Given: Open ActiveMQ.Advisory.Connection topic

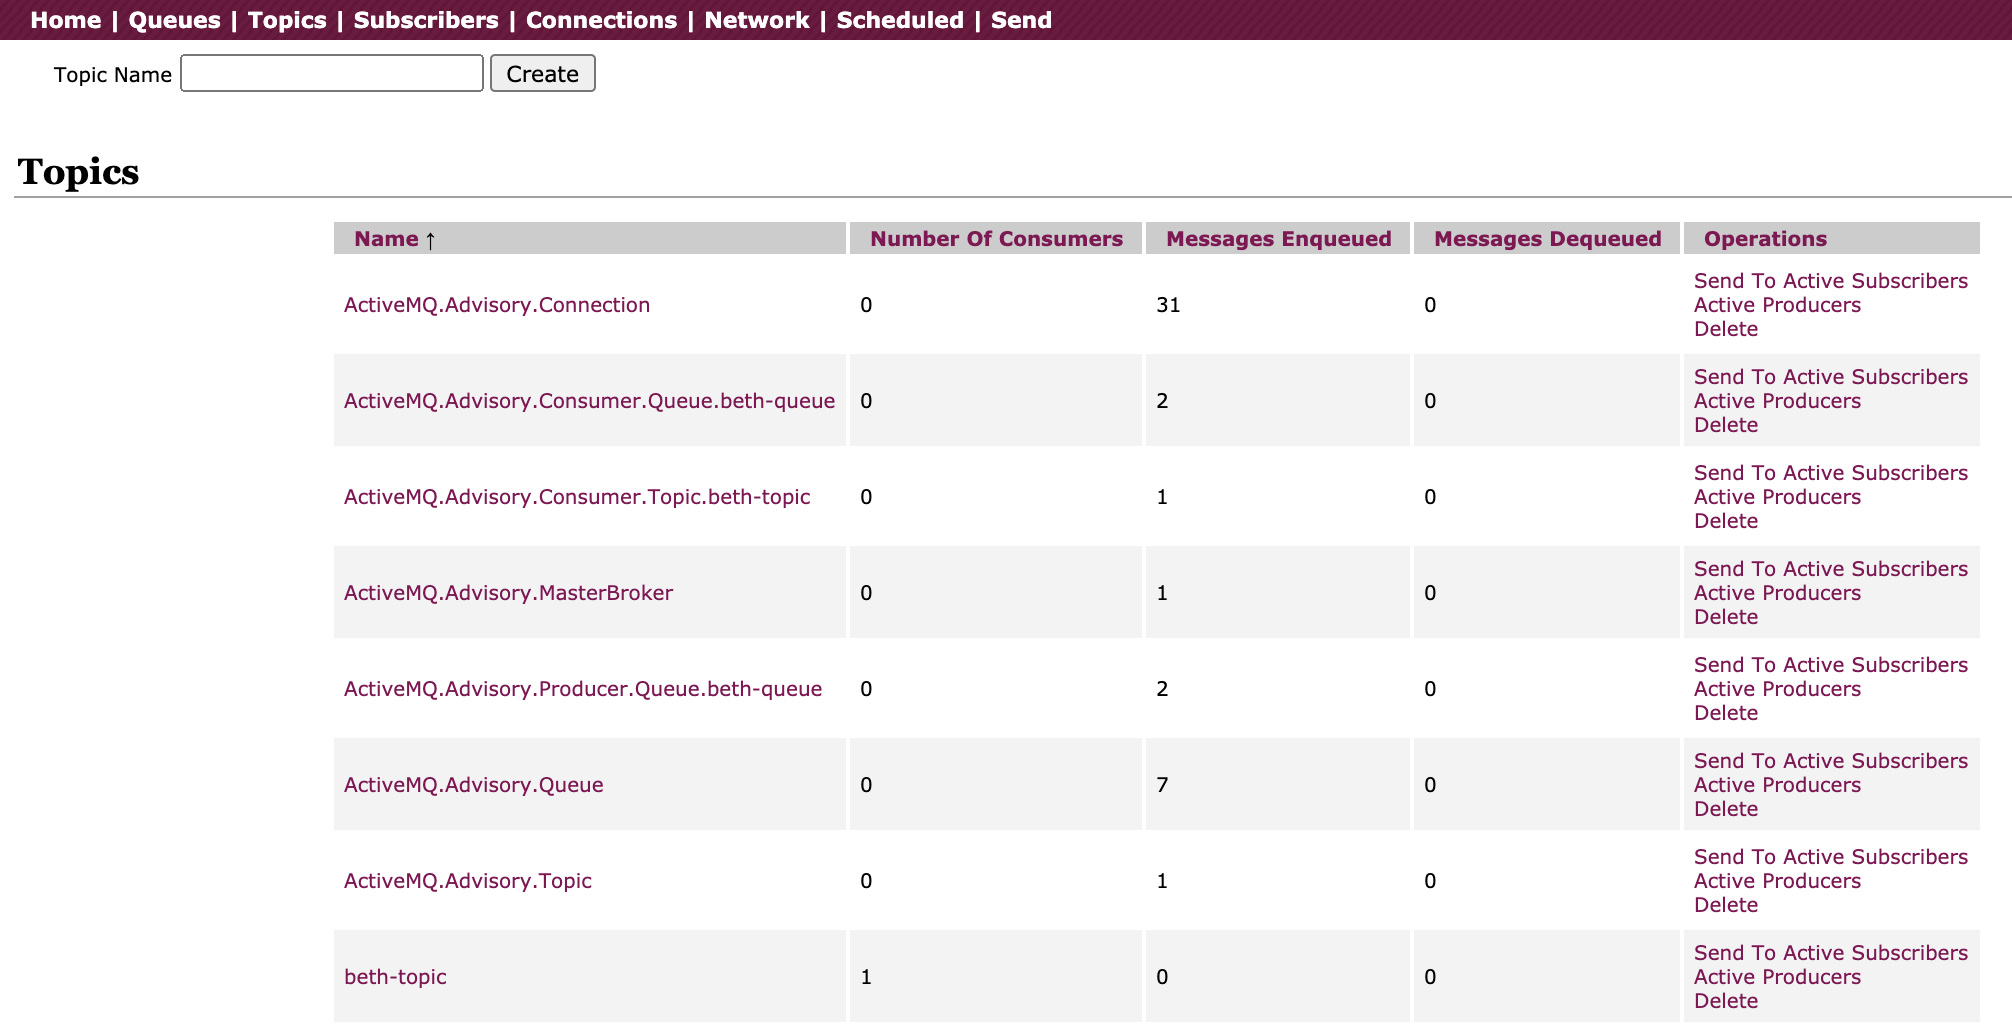Looking at the screenshot, I should [497, 305].
